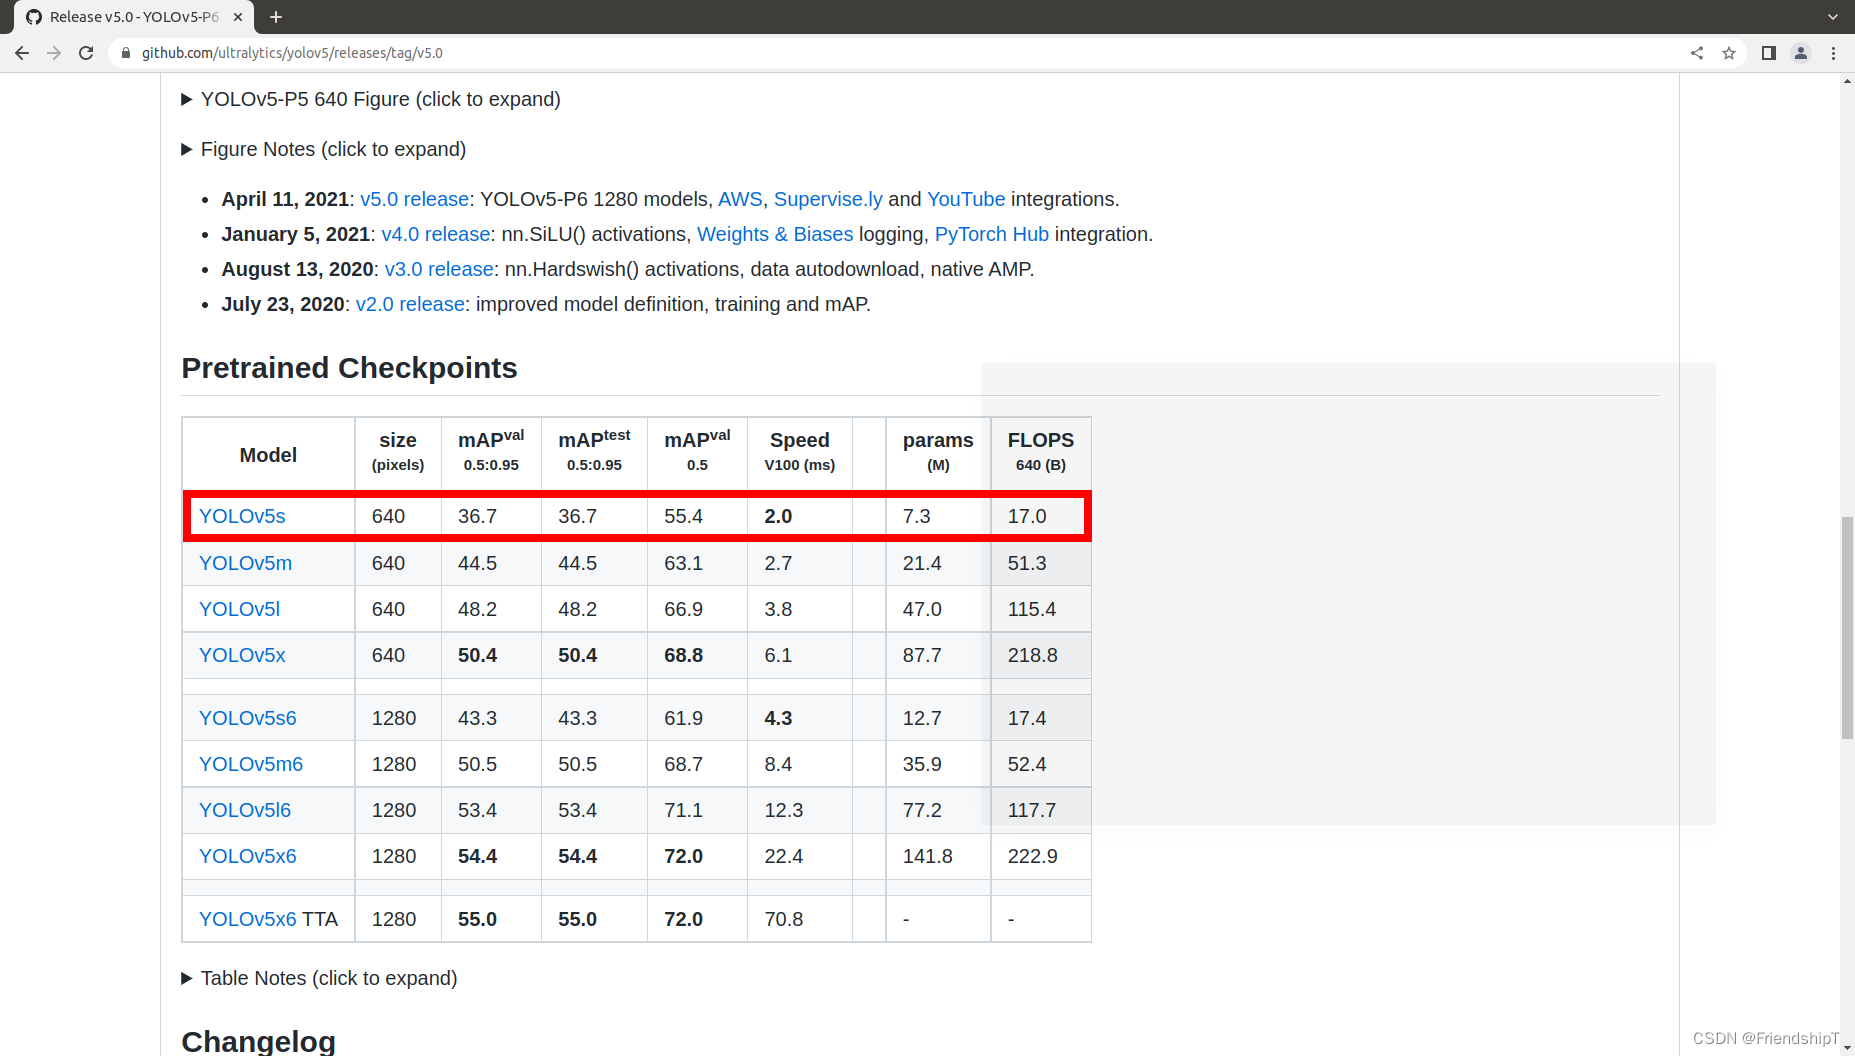The width and height of the screenshot is (1855, 1056).
Task: Open the YOLOv5l model link
Action: coord(239,609)
